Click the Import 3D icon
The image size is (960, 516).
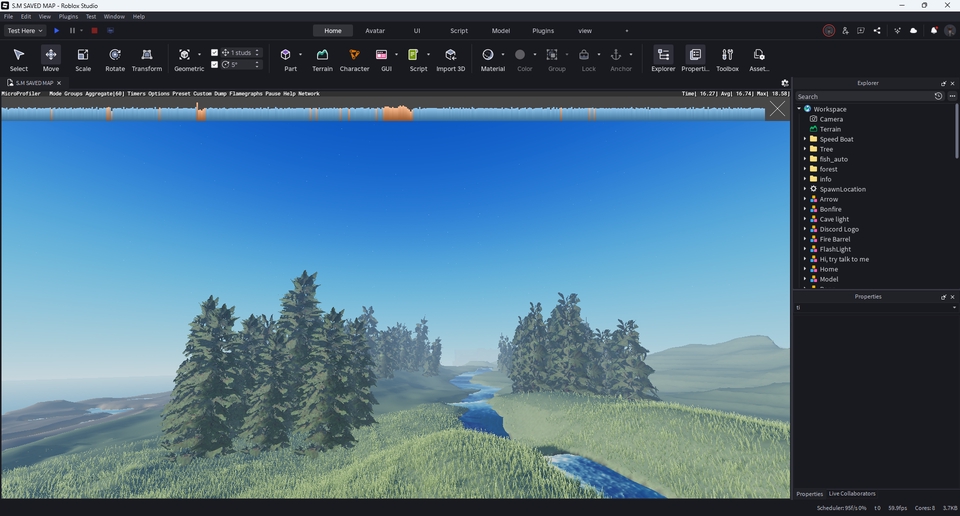[450, 59]
